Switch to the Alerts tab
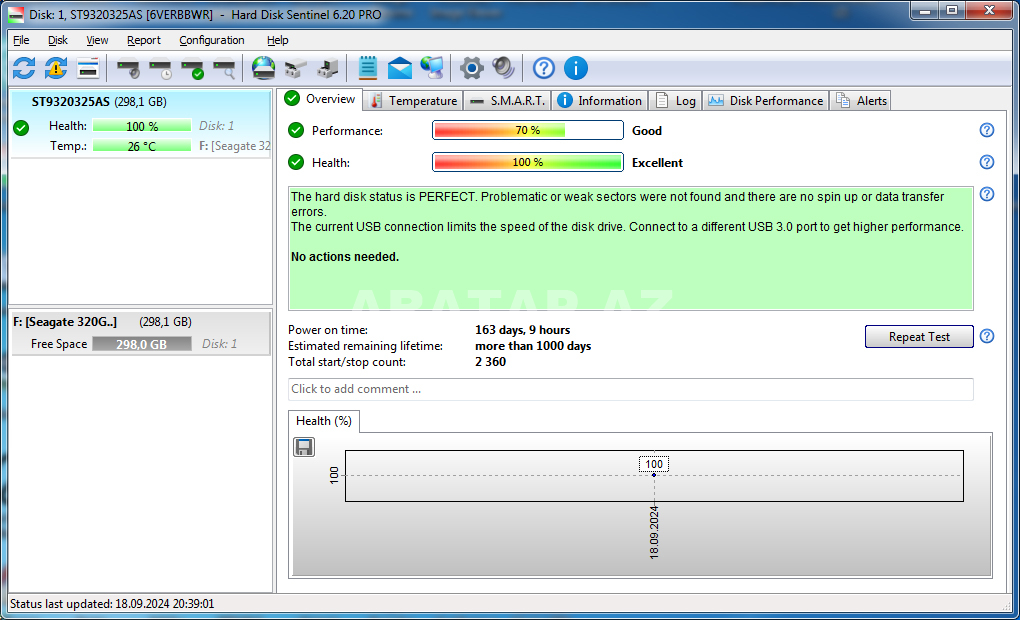 (x=861, y=101)
